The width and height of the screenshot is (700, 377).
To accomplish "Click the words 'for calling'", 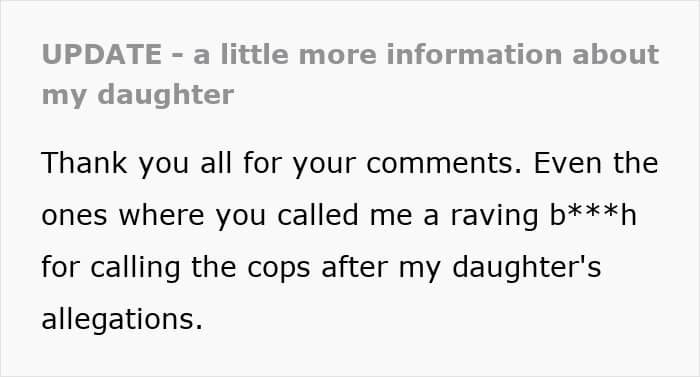I will click(x=111, y=268).
